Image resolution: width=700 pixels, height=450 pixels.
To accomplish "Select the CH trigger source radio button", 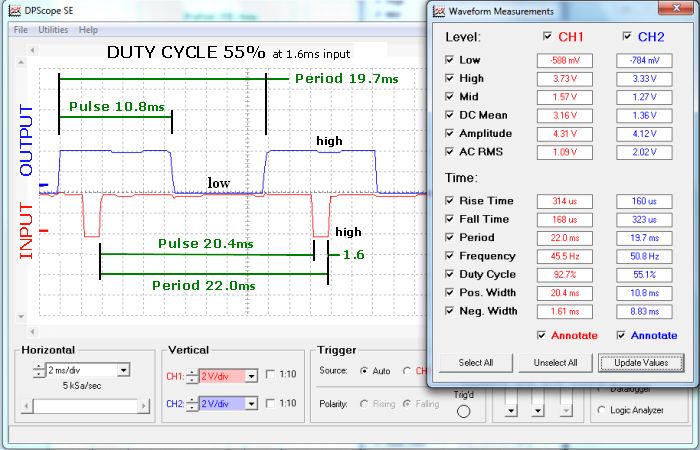I will click(x=407, y=371).
